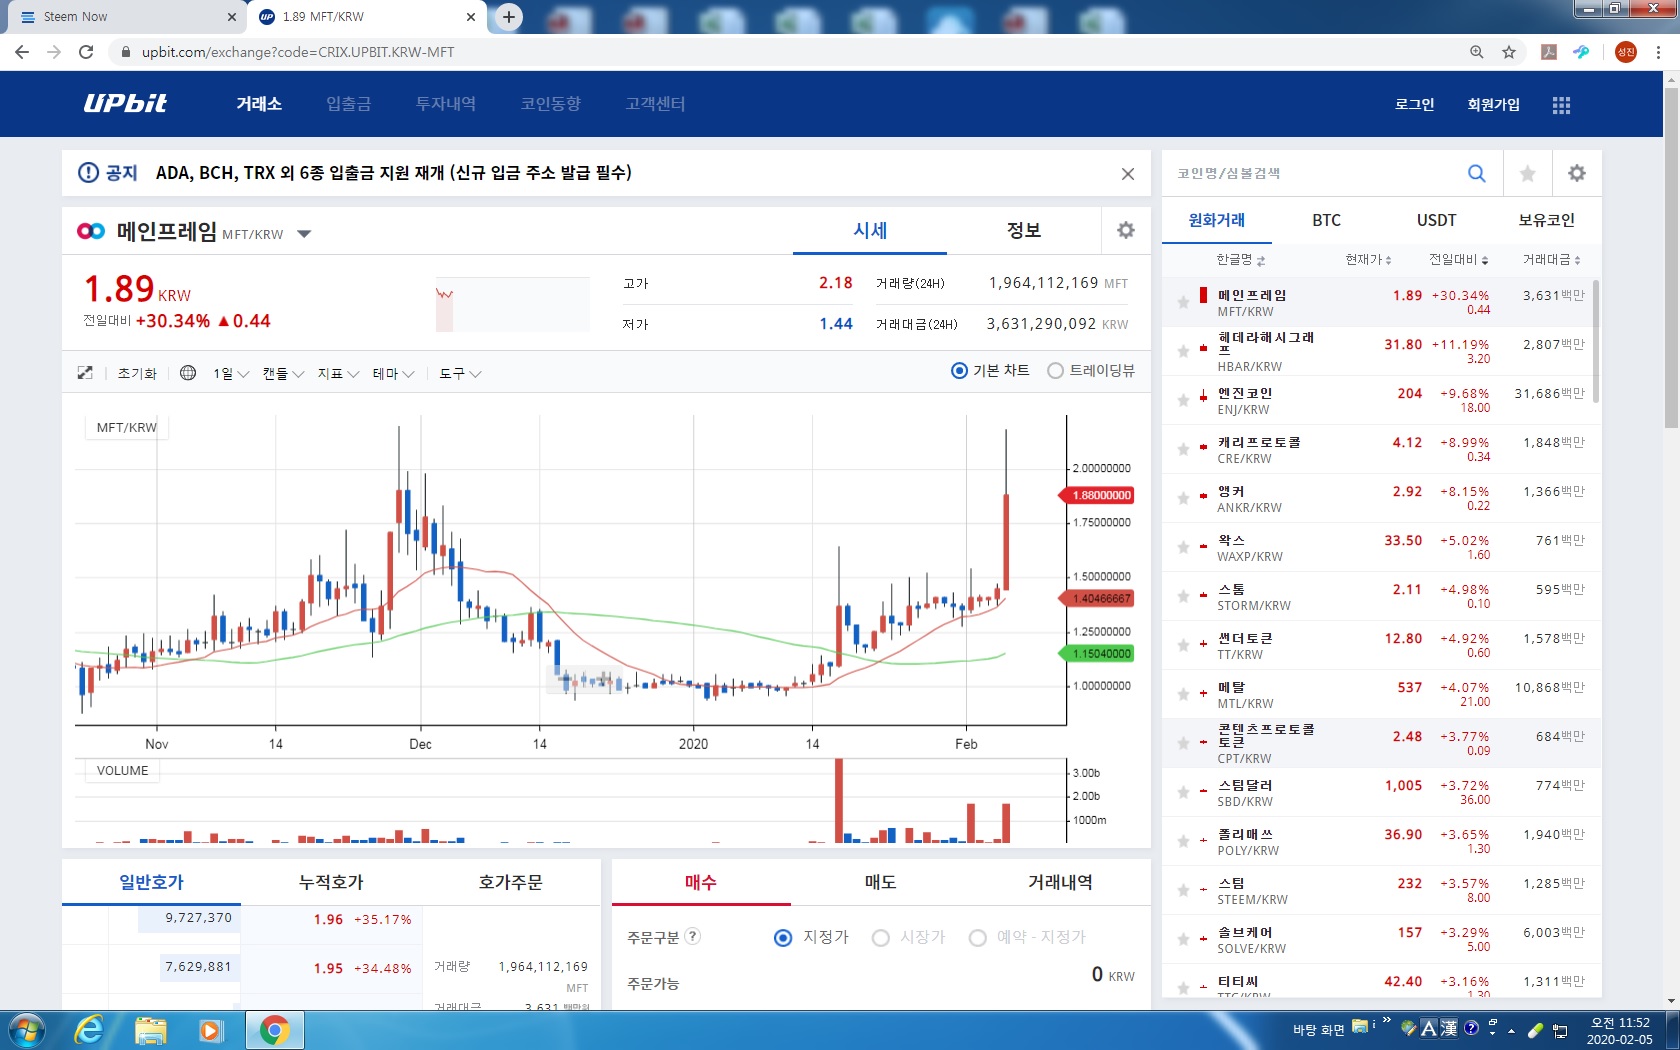Click the Chrome taskbar icon
1680x1050 pixels.
274,1030
